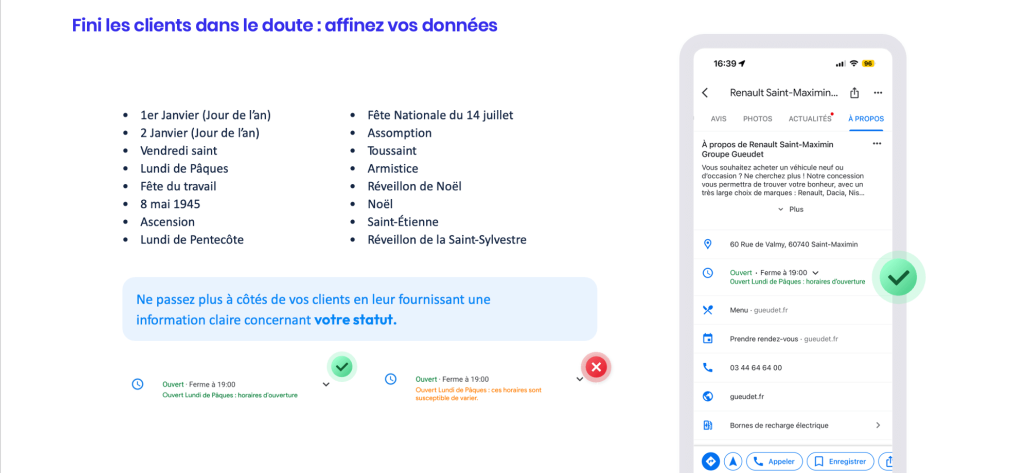Click the list item Ascension
This screenshot has height=473, width=1024.
167,222
